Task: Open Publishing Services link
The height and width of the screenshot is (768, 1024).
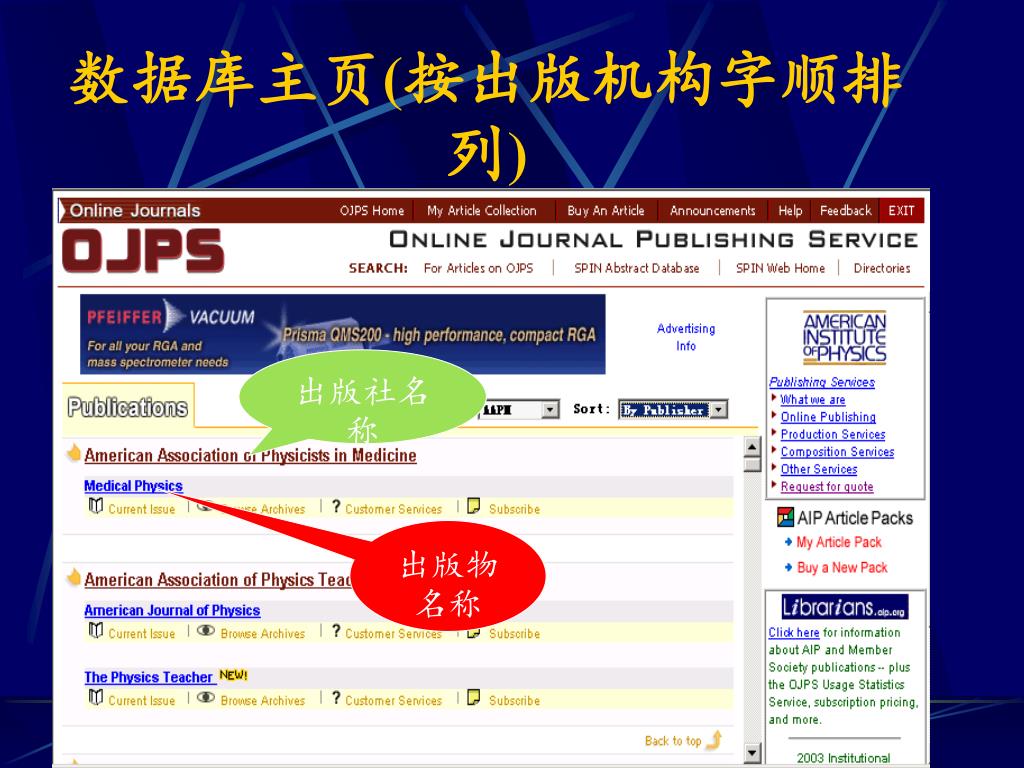Action: tap(822, 382)
